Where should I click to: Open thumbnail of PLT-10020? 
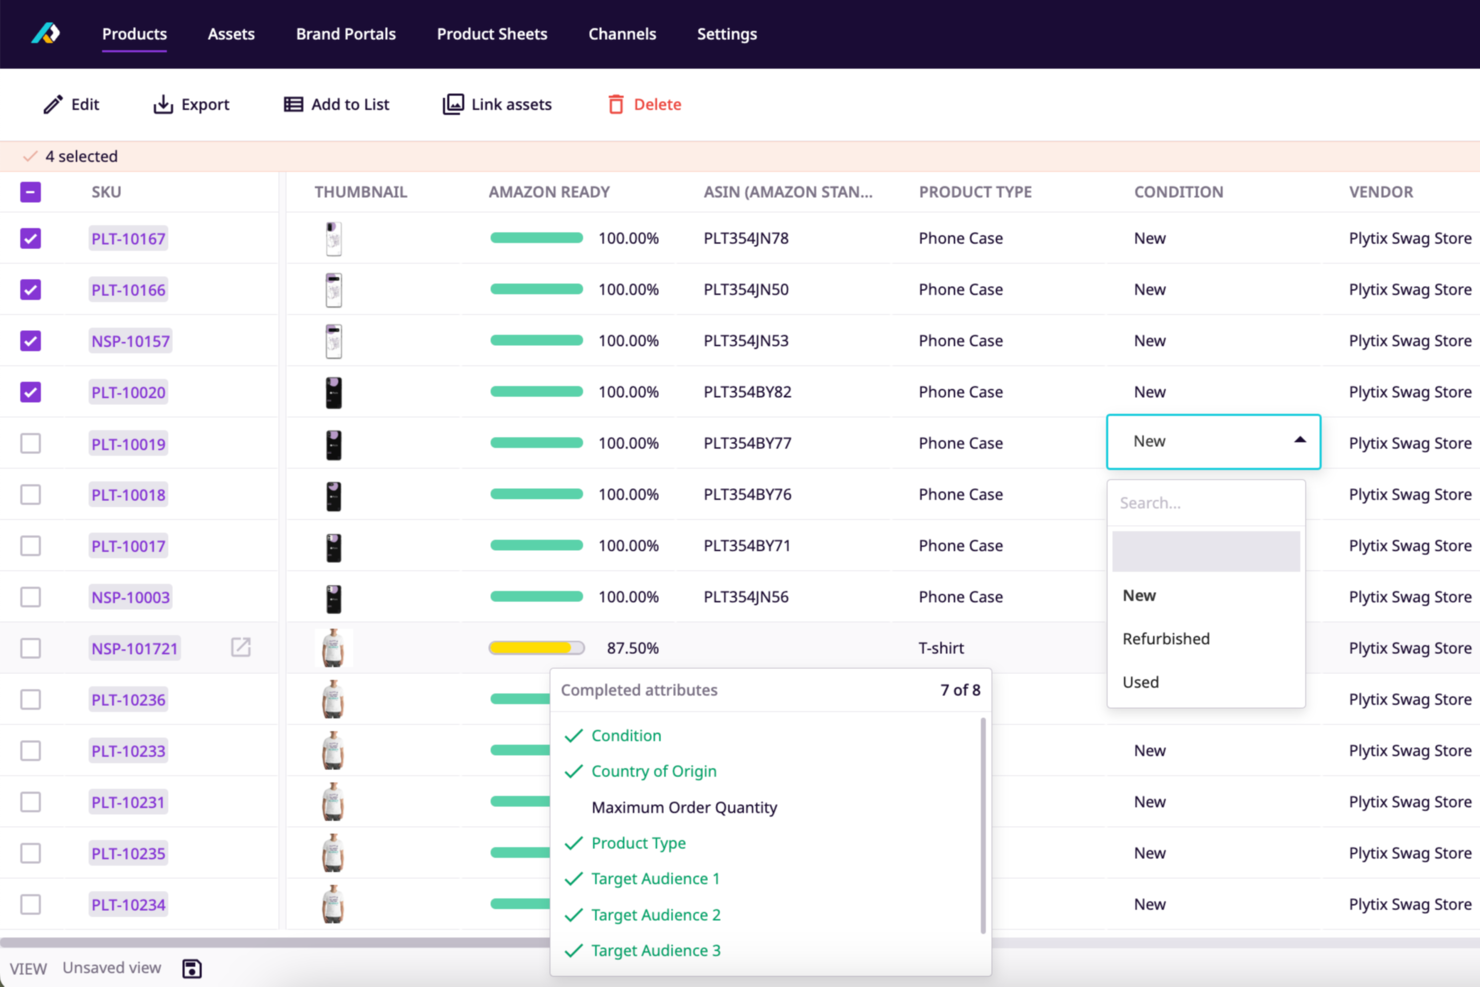coord(334,392)
